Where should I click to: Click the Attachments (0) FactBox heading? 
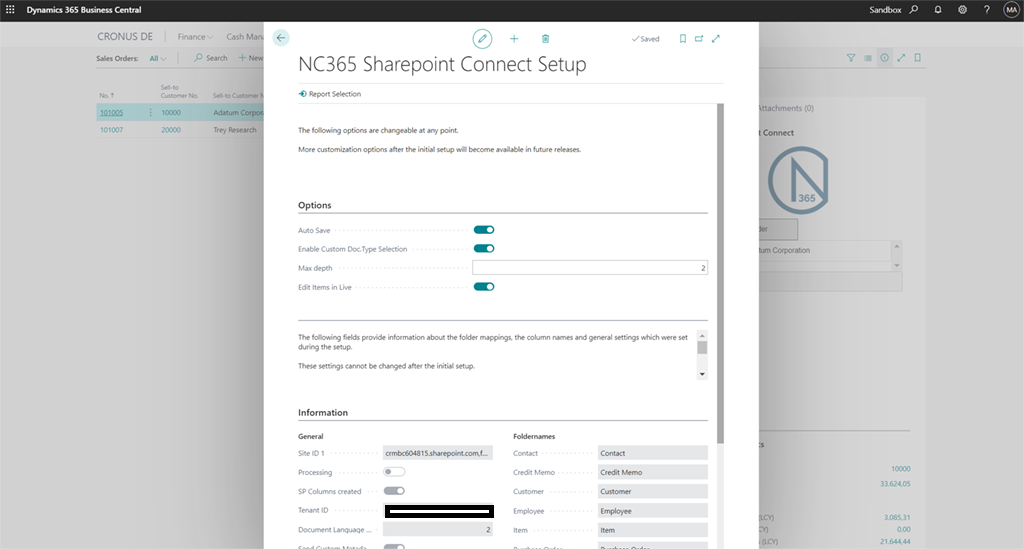click(x=786, y=108)
